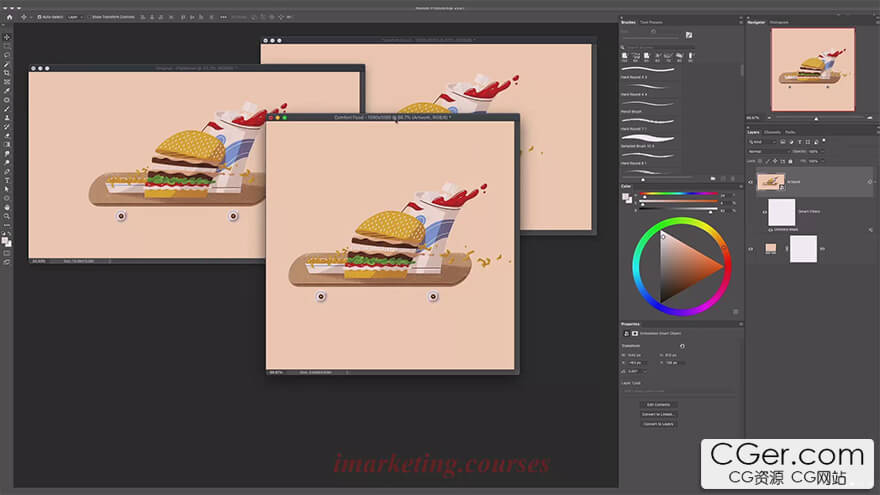Screen dimensions: 880x495
Task: Open the Auto-Select Layer dropdown
Action: (x=73, y=17)
